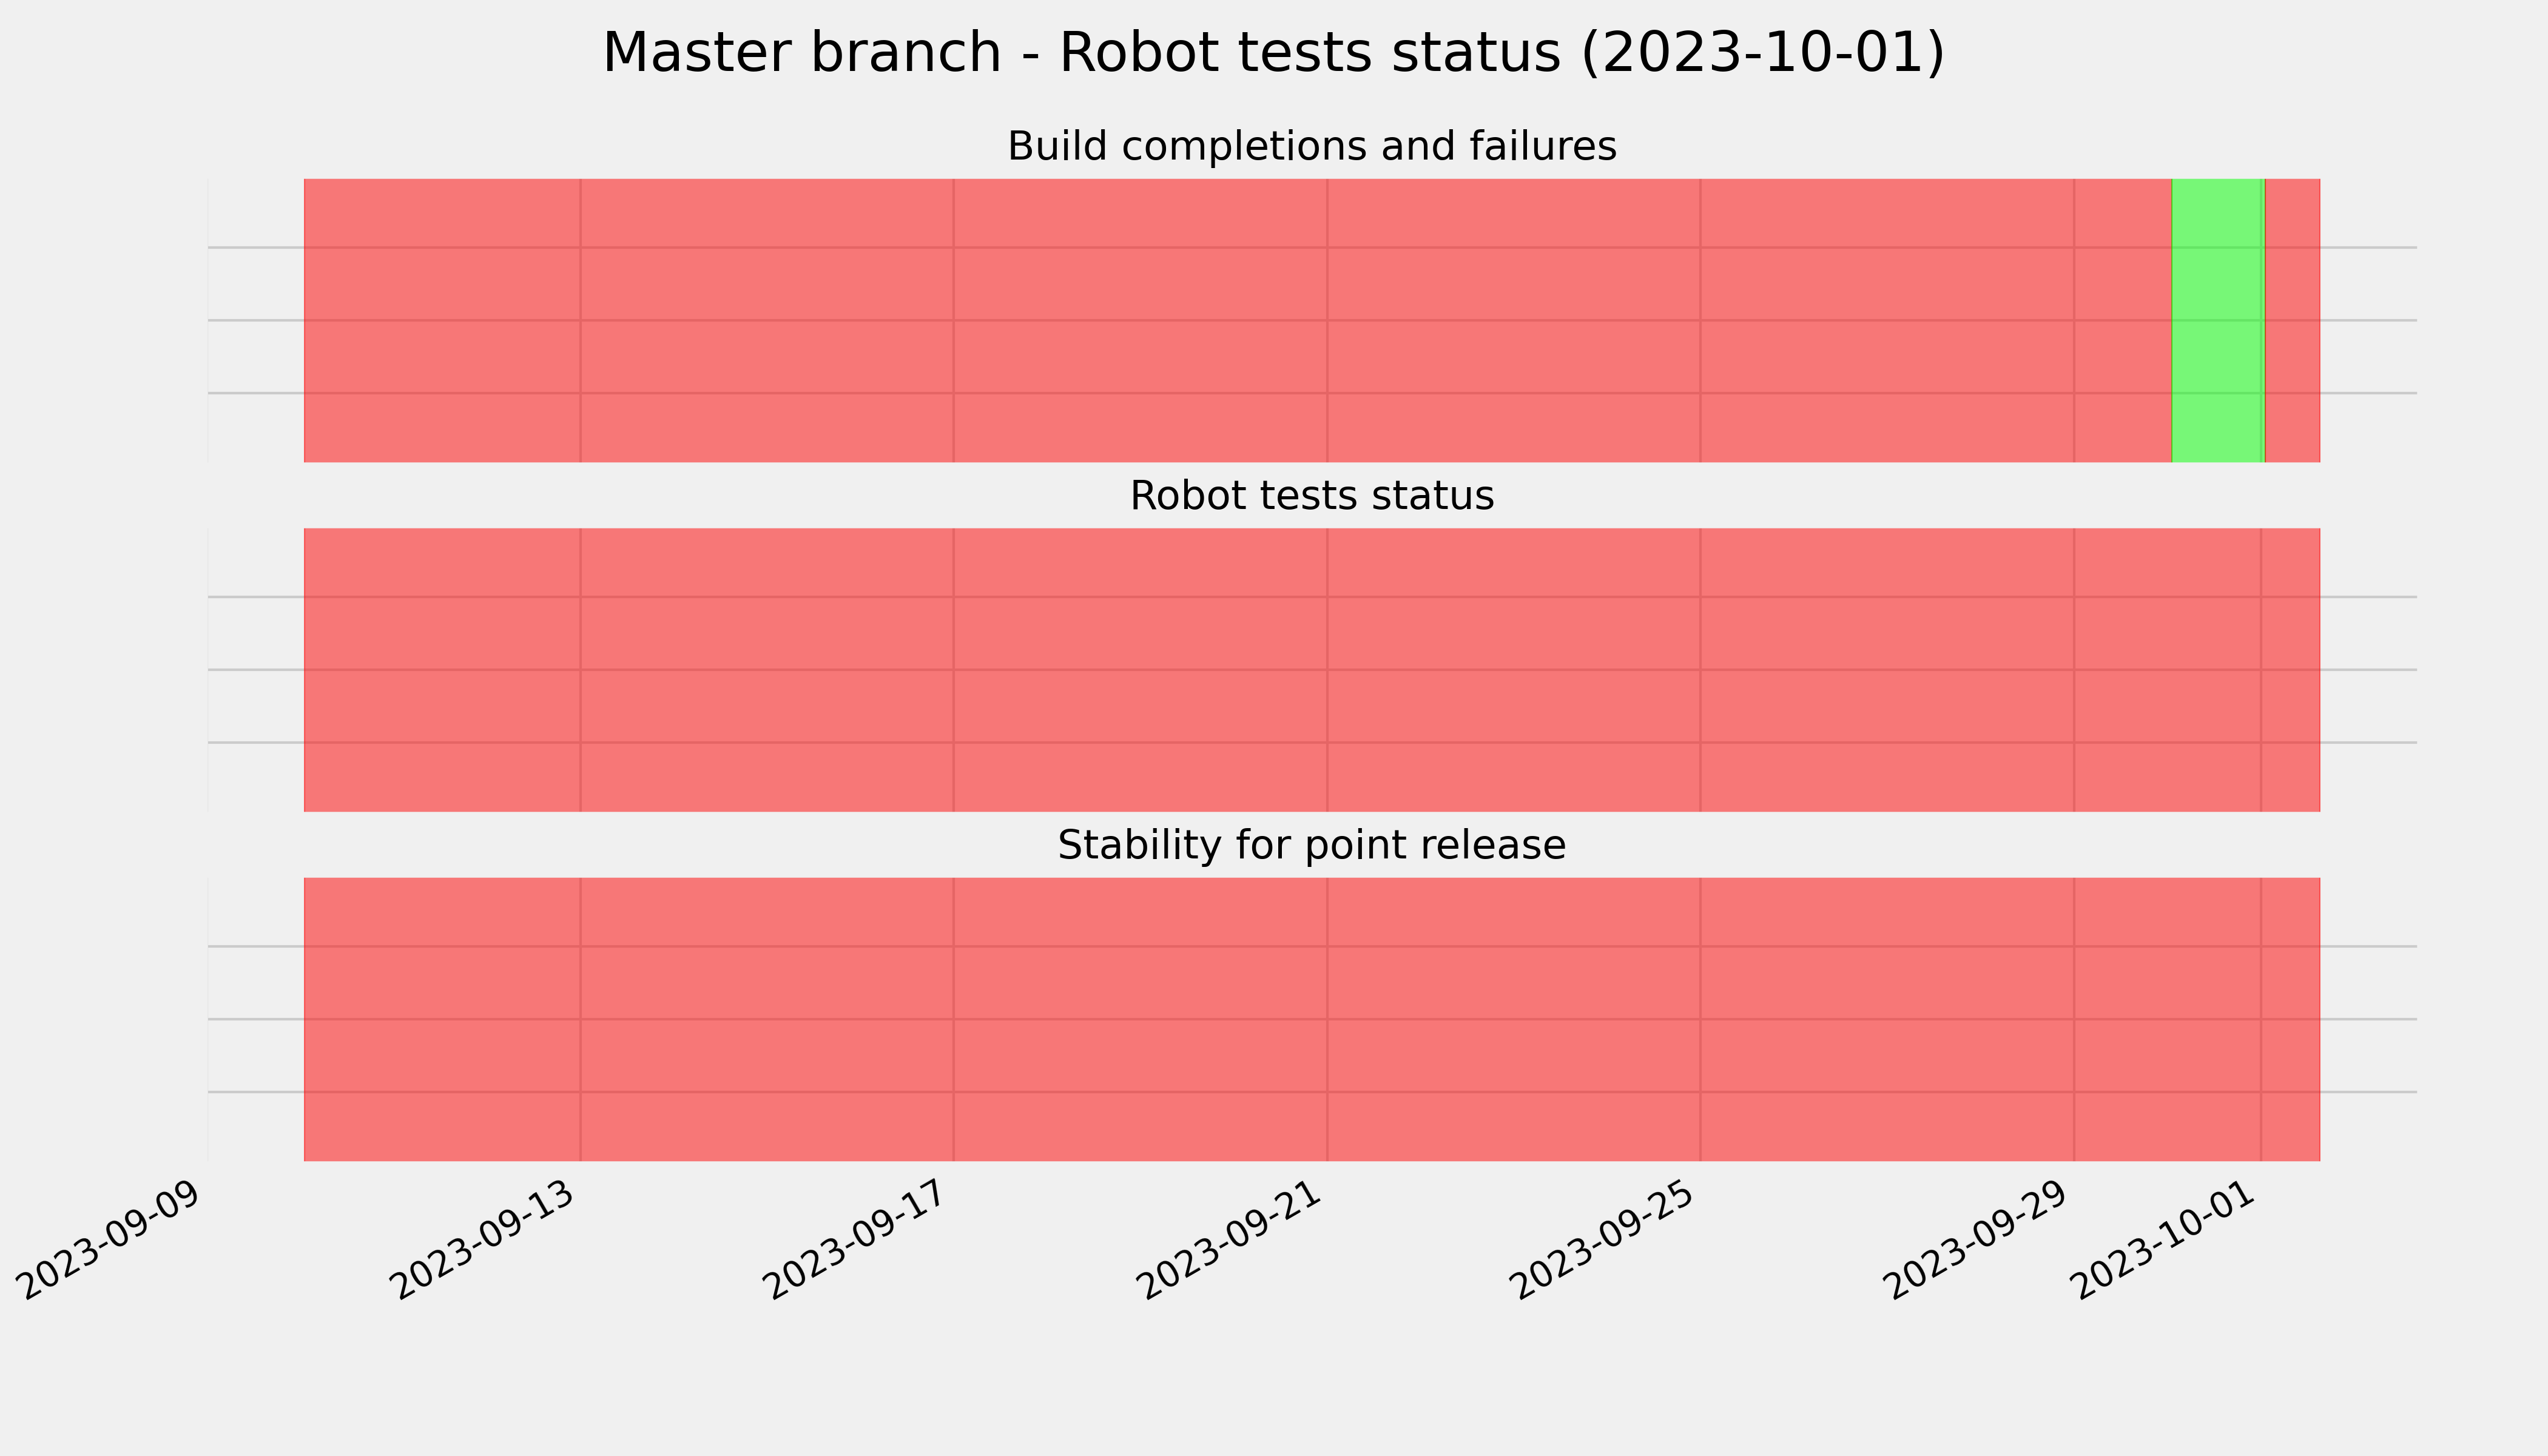This screenshot has width=2548, height=1456.
Task: Select the Robot tests status subplot title
Action: 1312,496
